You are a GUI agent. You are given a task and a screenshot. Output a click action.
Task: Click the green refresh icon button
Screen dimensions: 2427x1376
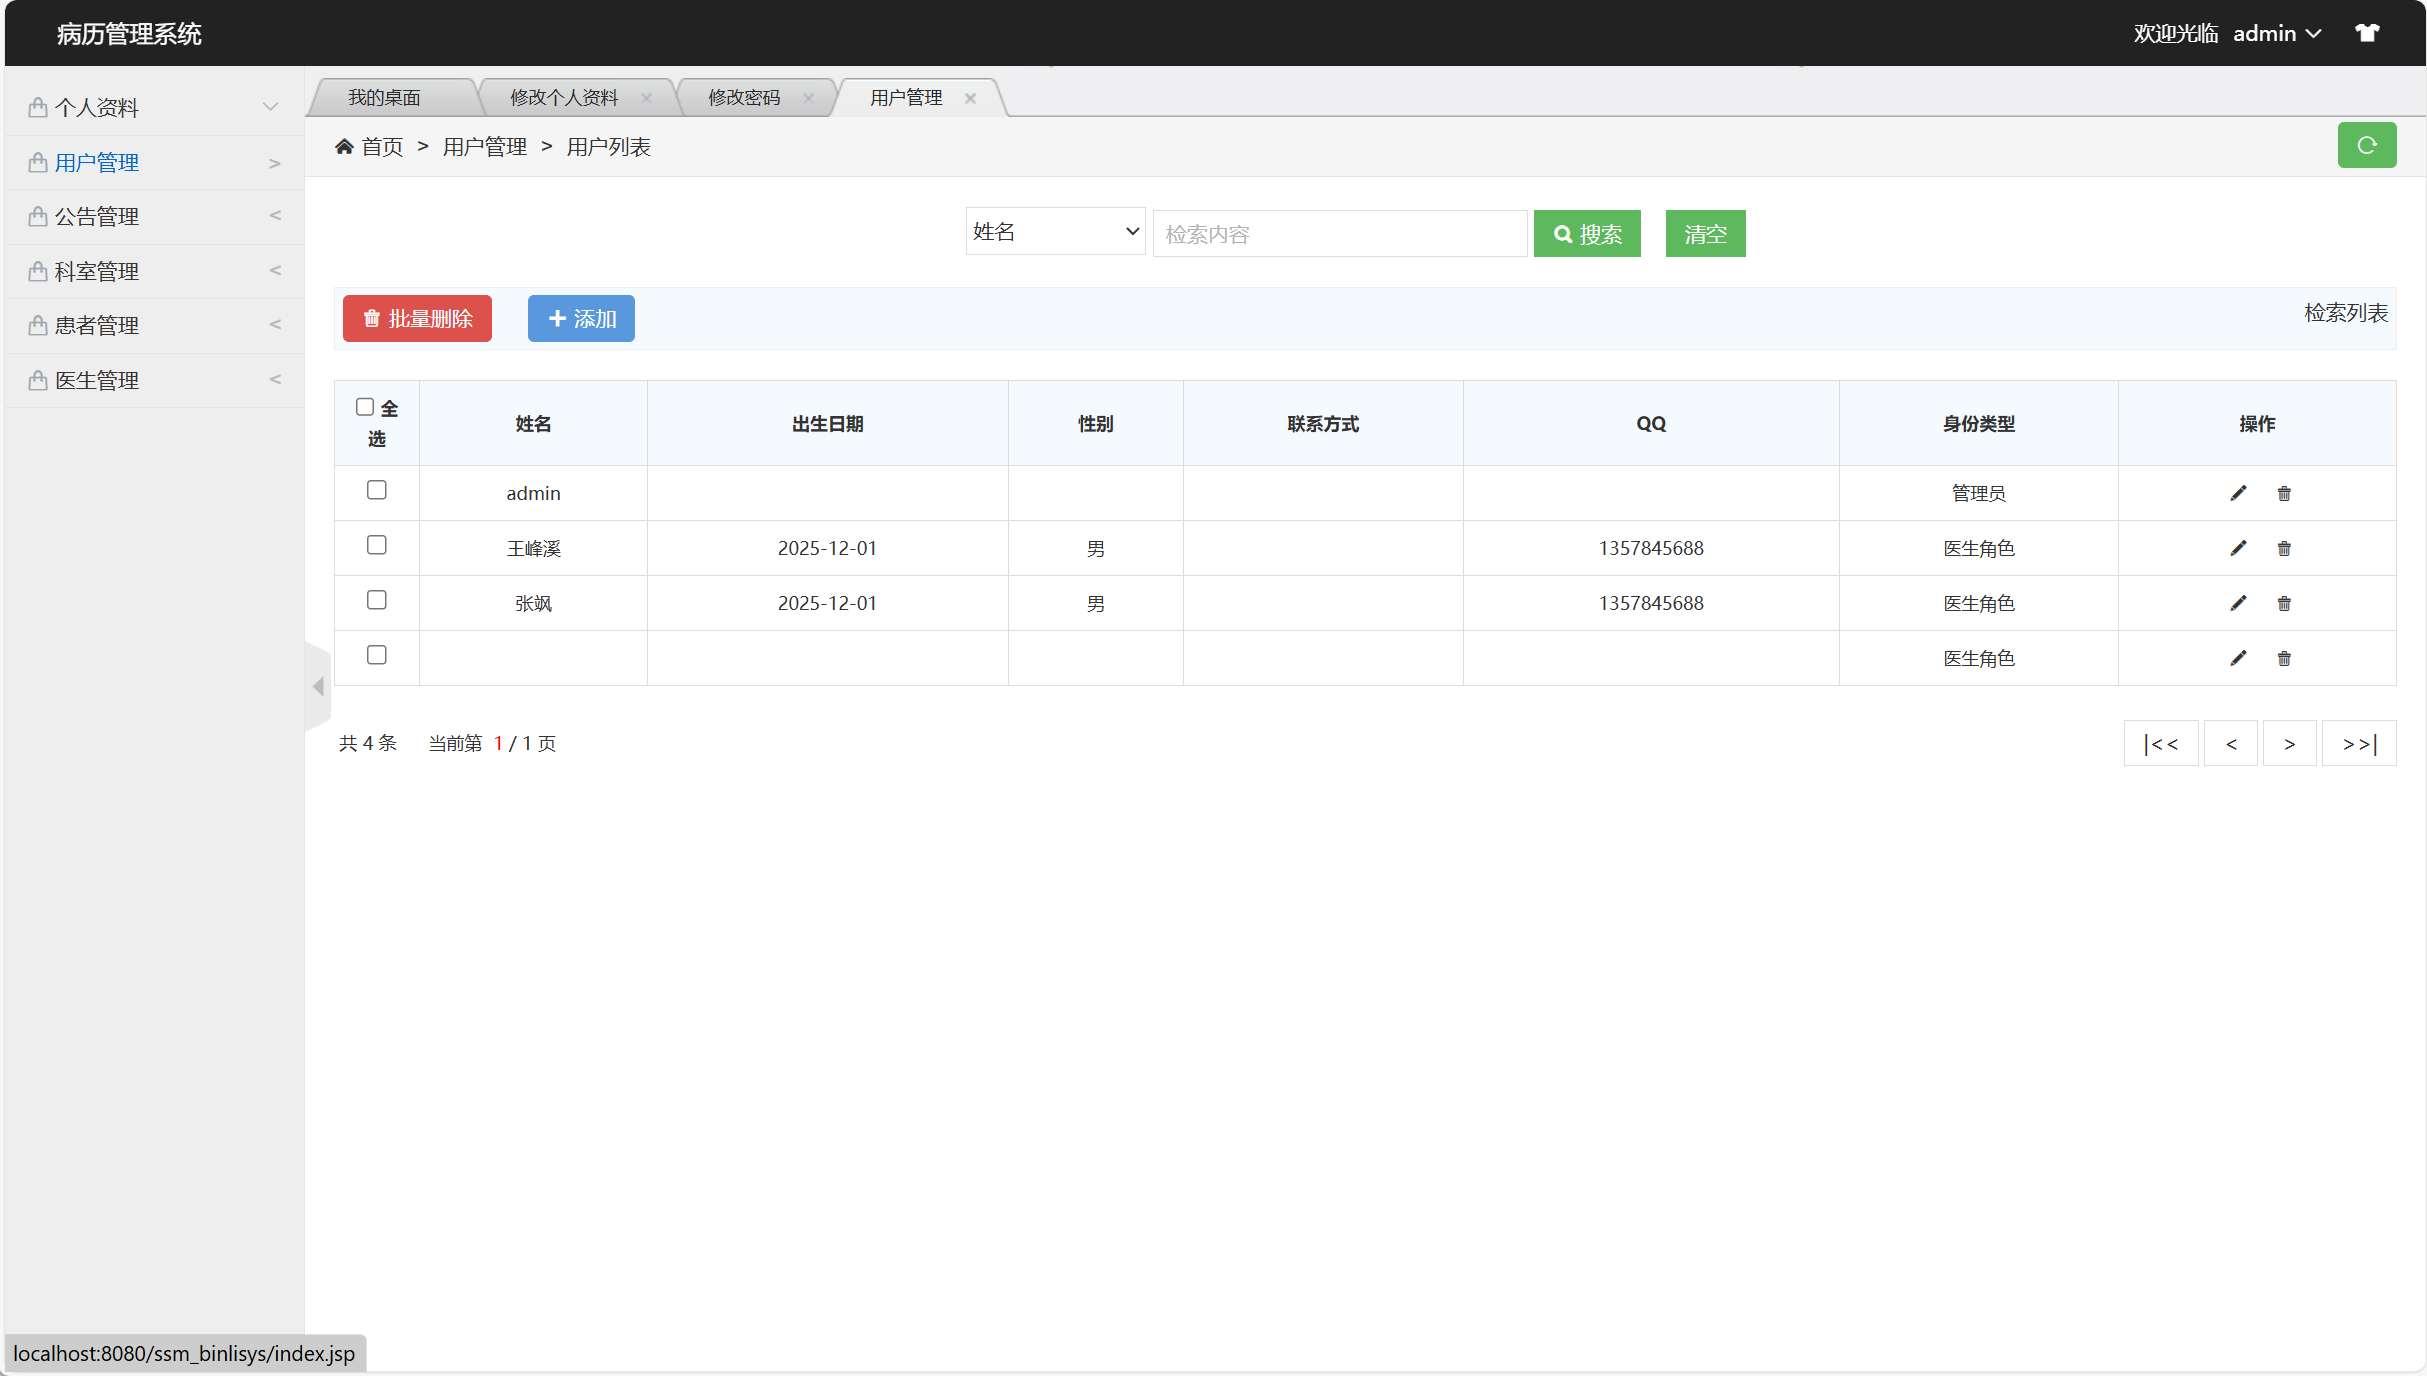pyautogui.click(x=2366, y=146)
